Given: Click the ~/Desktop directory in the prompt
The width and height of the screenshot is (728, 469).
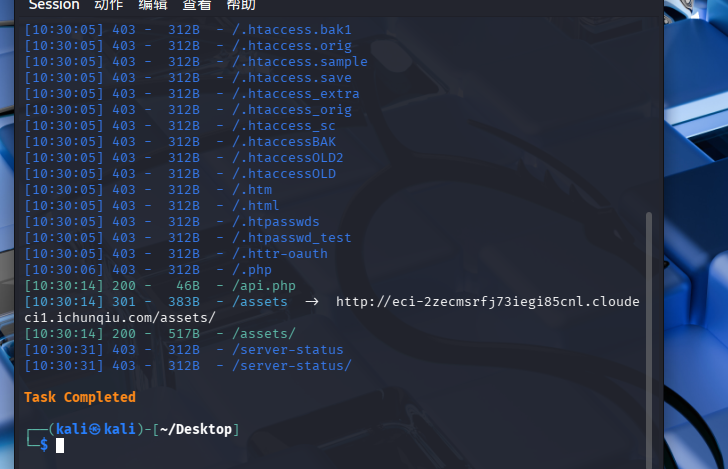Looking at the screenshot, I should point(198,429).
